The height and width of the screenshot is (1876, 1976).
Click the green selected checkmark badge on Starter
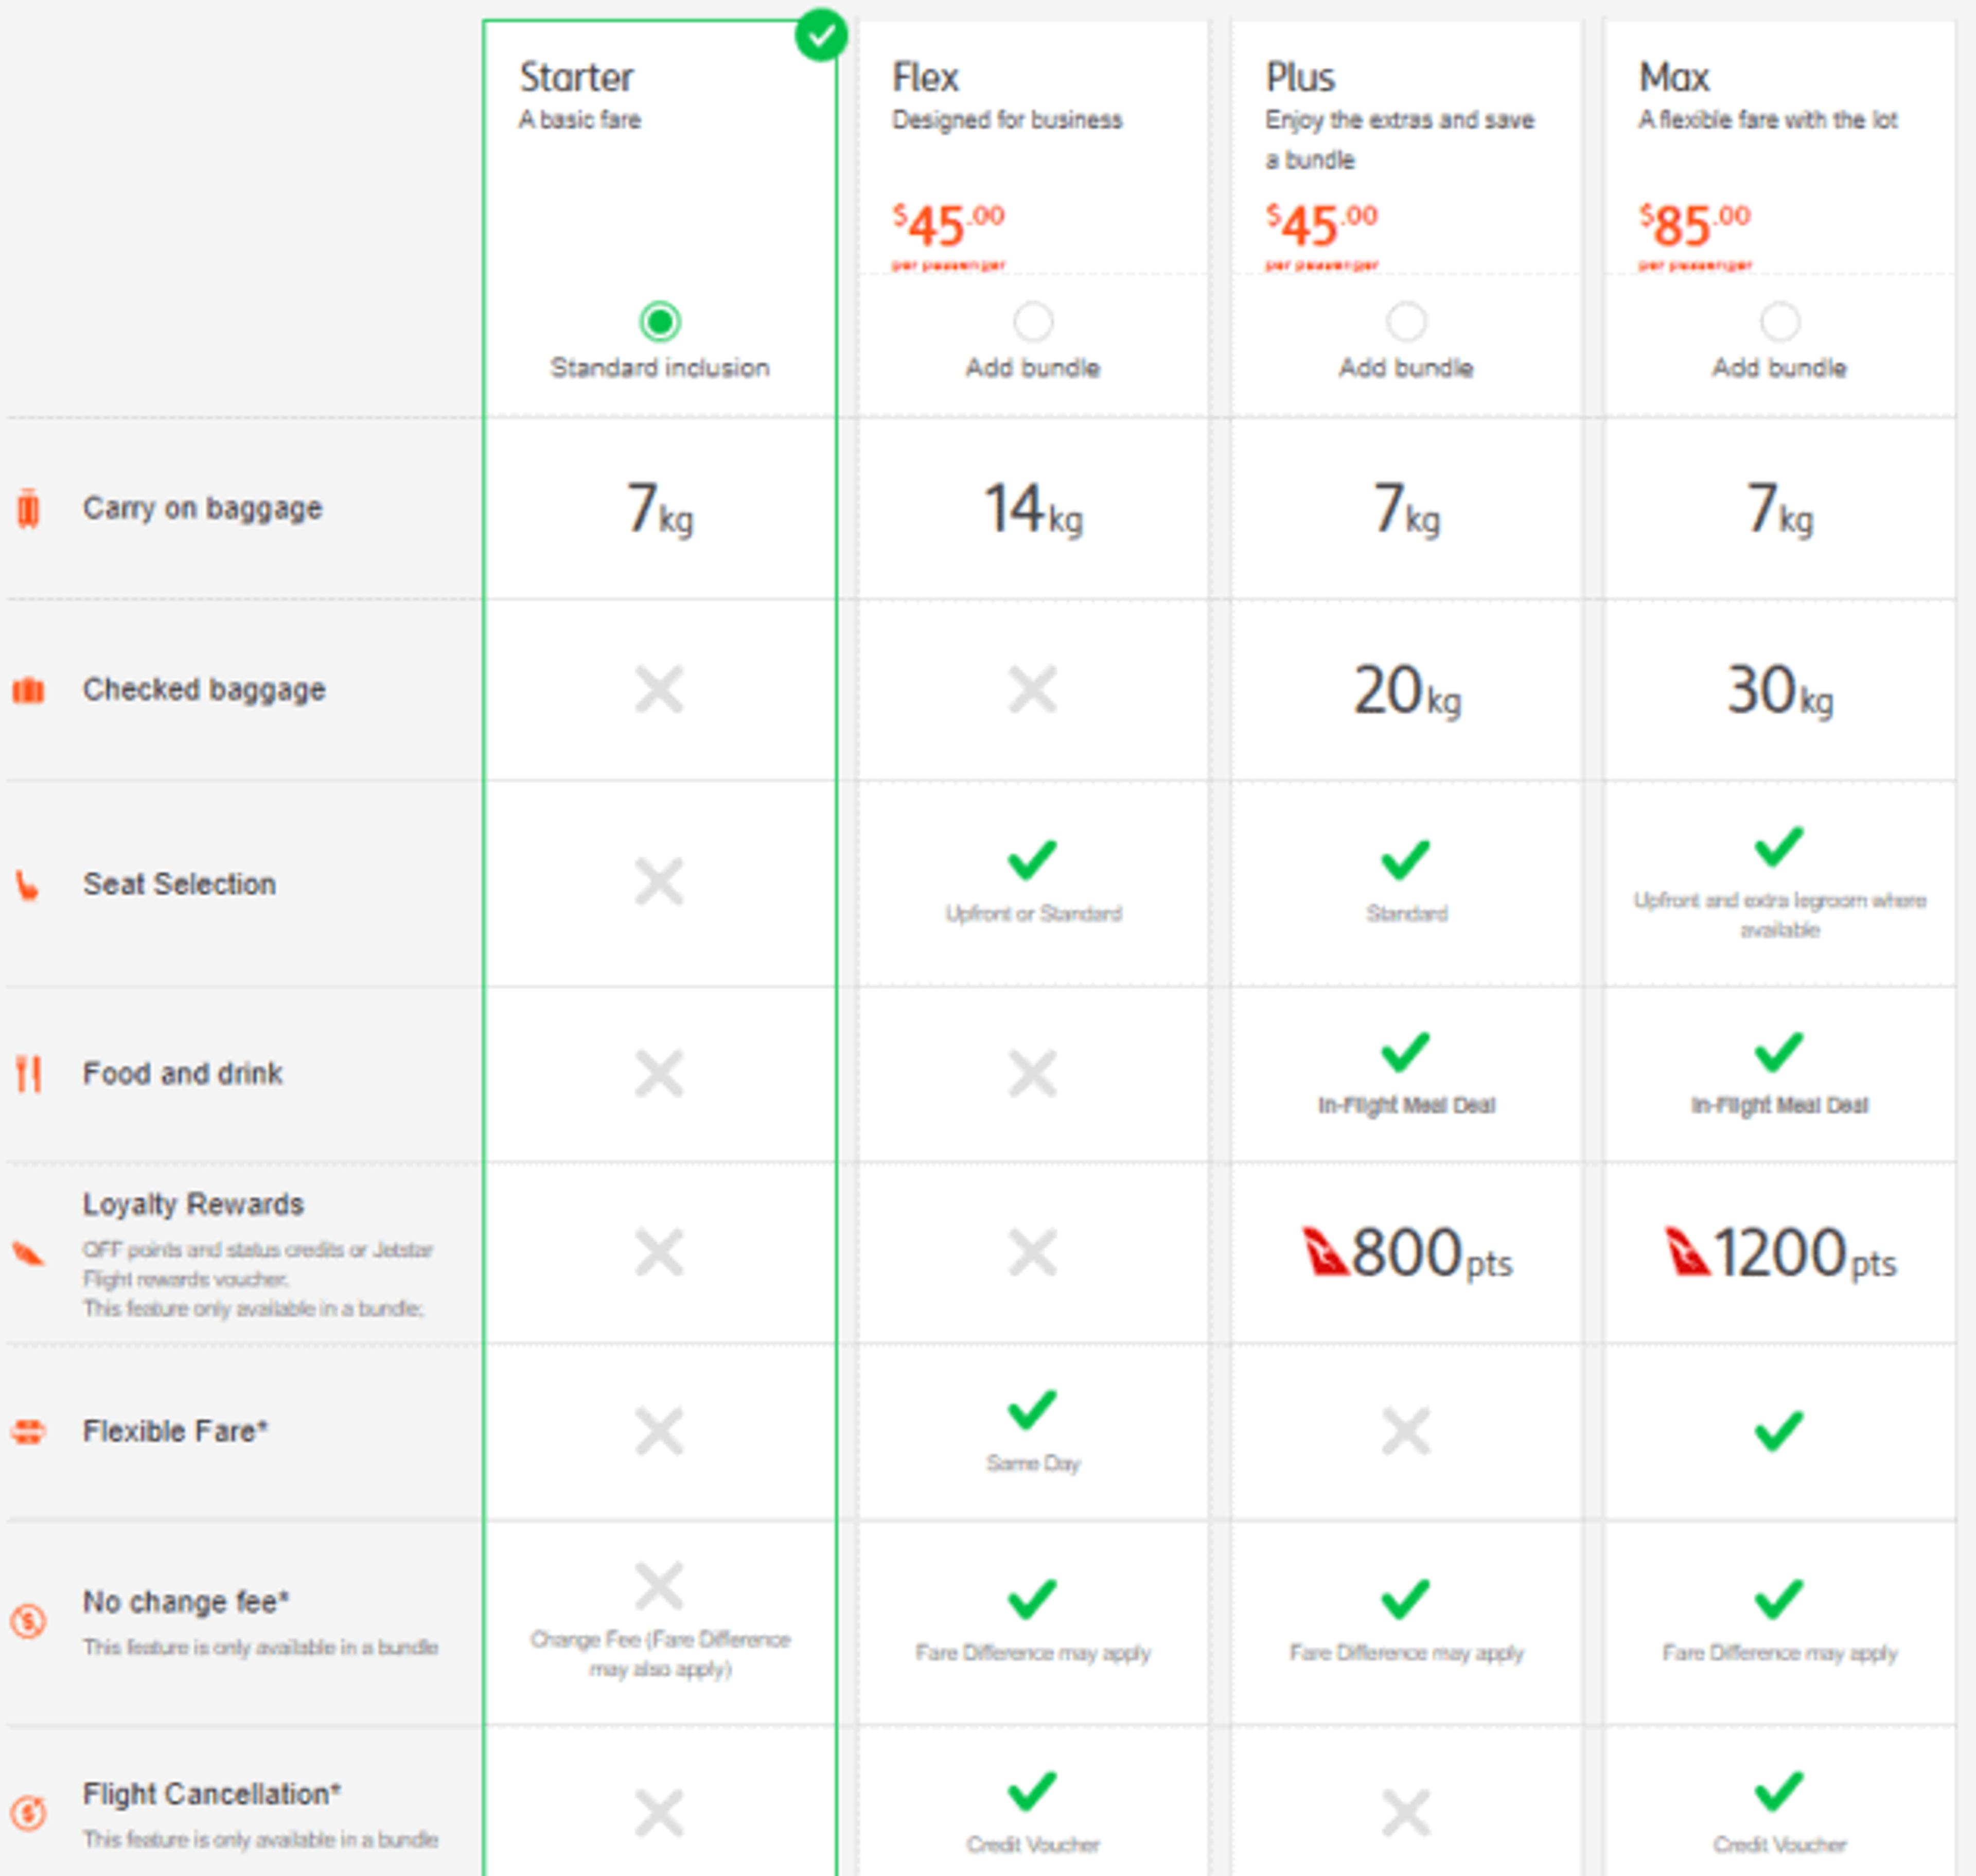click(x=821, y=36)
